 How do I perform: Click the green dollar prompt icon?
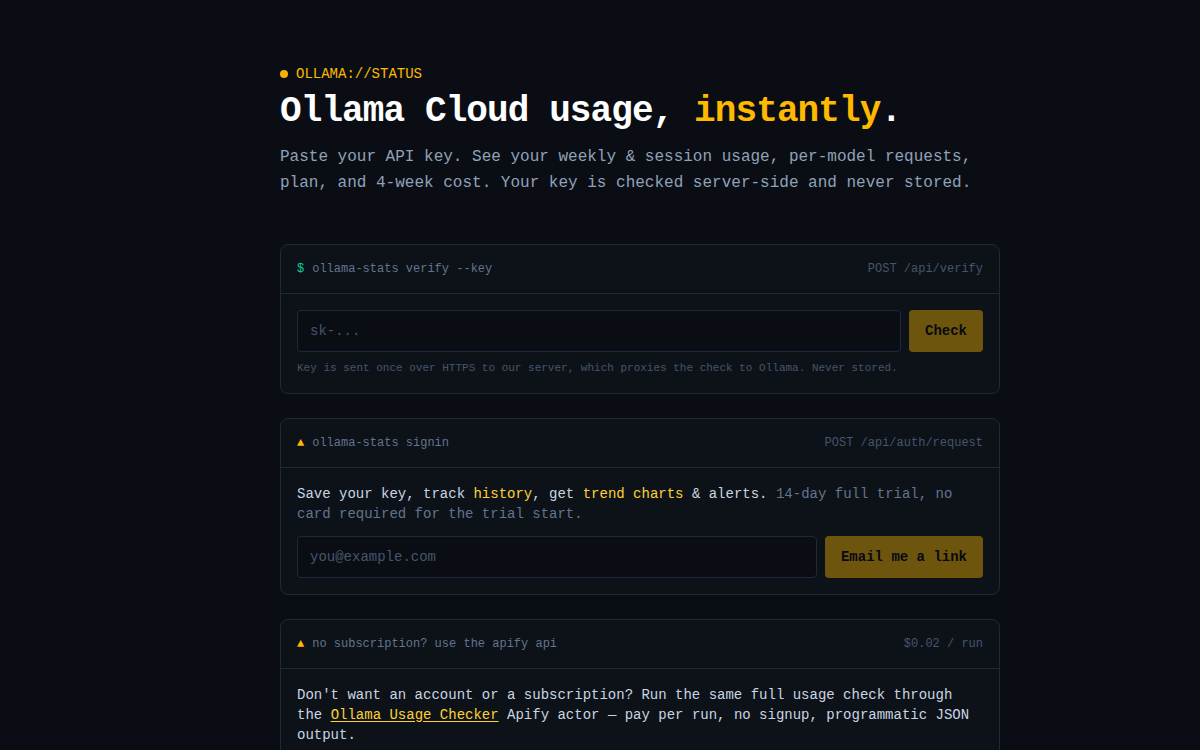[301, 268]
